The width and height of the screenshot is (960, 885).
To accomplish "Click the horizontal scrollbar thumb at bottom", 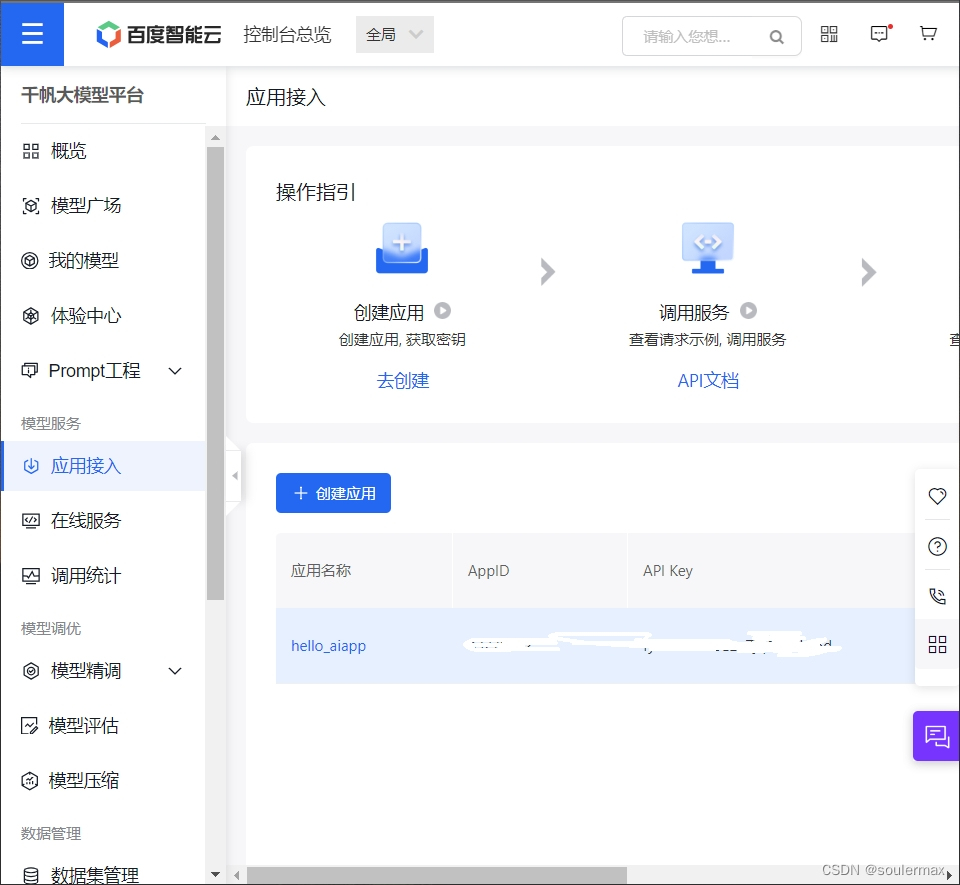I will (x=437, y=875).
